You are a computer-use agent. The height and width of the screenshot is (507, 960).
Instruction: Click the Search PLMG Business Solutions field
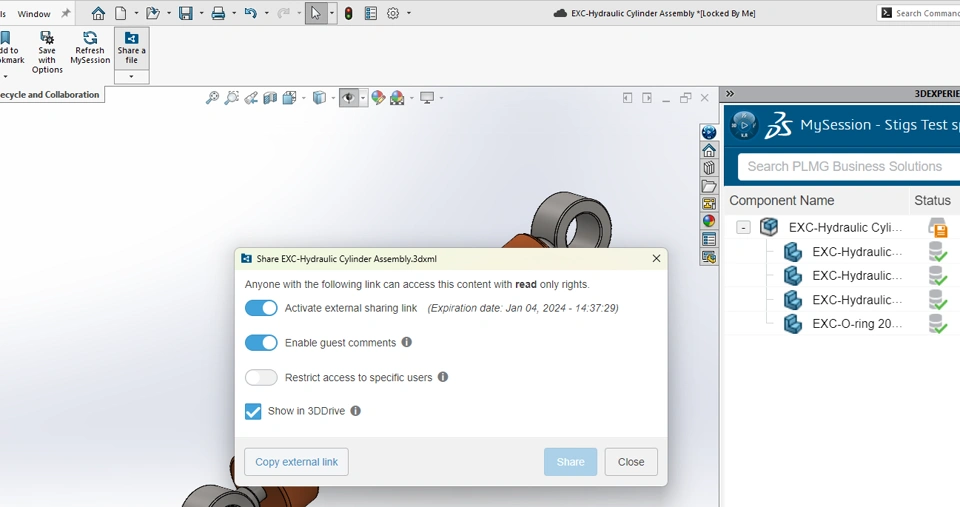(x=849, y=167)
